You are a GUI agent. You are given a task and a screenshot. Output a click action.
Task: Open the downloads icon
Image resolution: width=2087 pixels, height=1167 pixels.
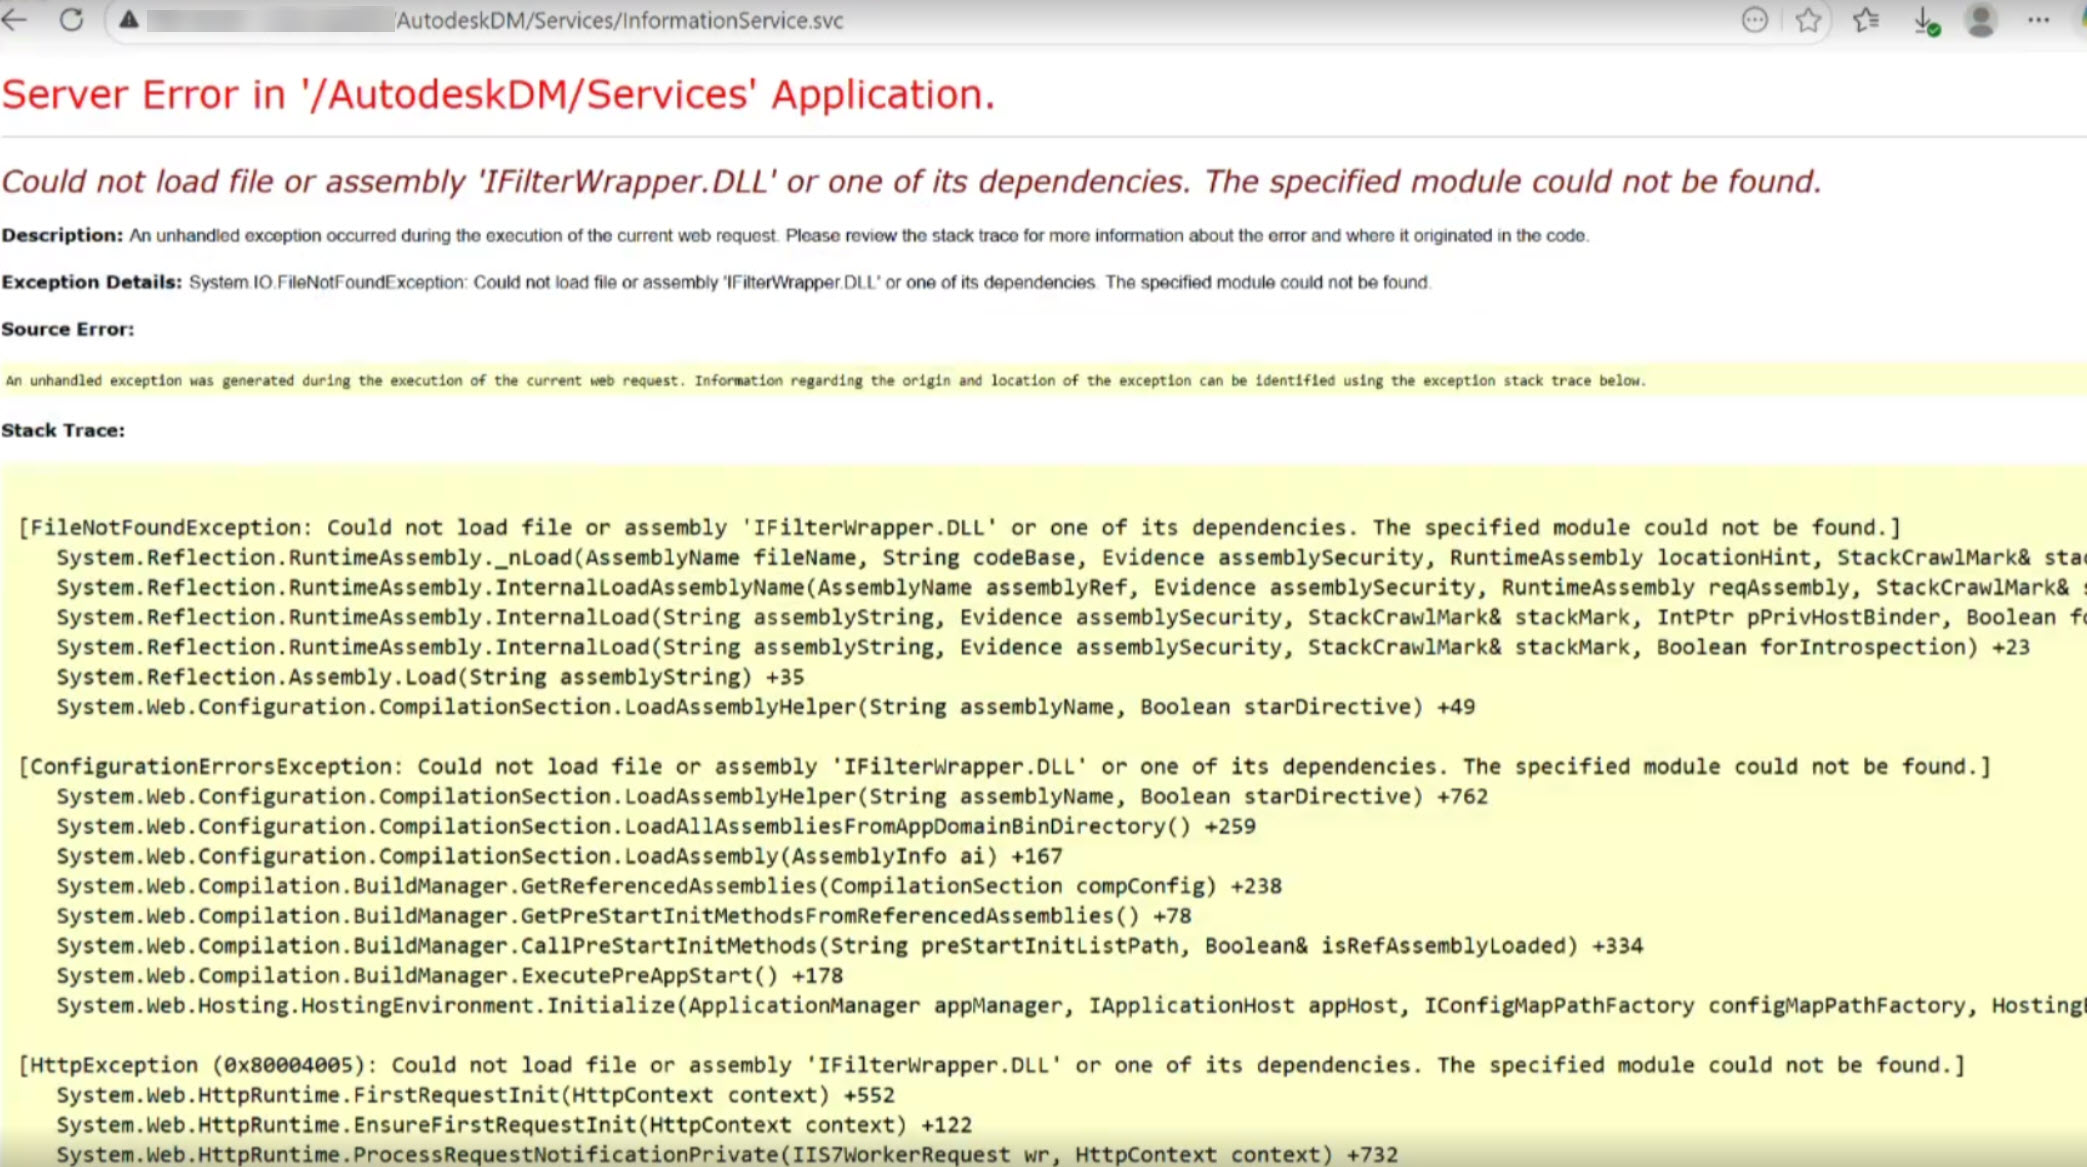(1925, 21)
